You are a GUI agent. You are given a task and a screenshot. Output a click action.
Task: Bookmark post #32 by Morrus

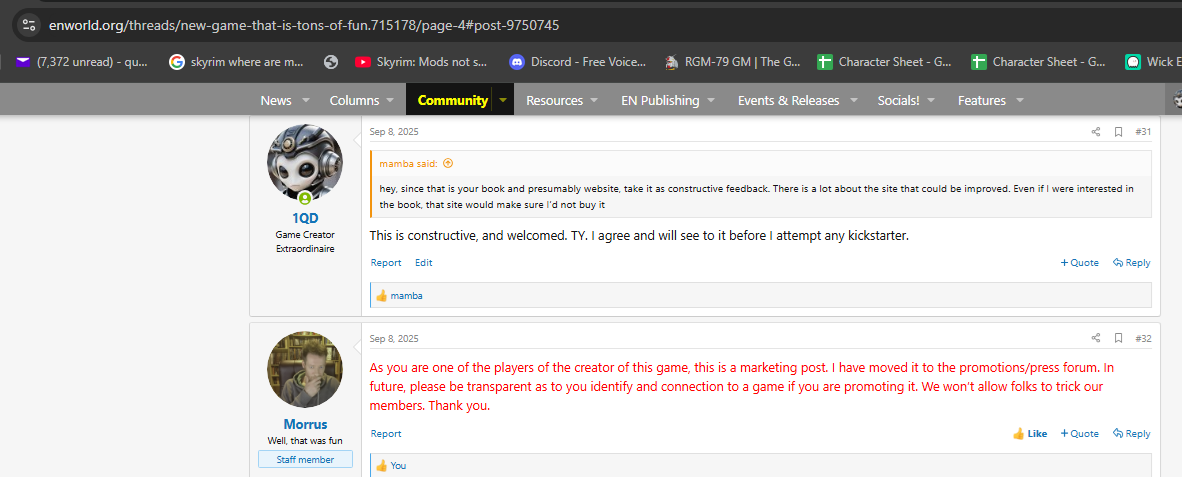click(1118, 338)
